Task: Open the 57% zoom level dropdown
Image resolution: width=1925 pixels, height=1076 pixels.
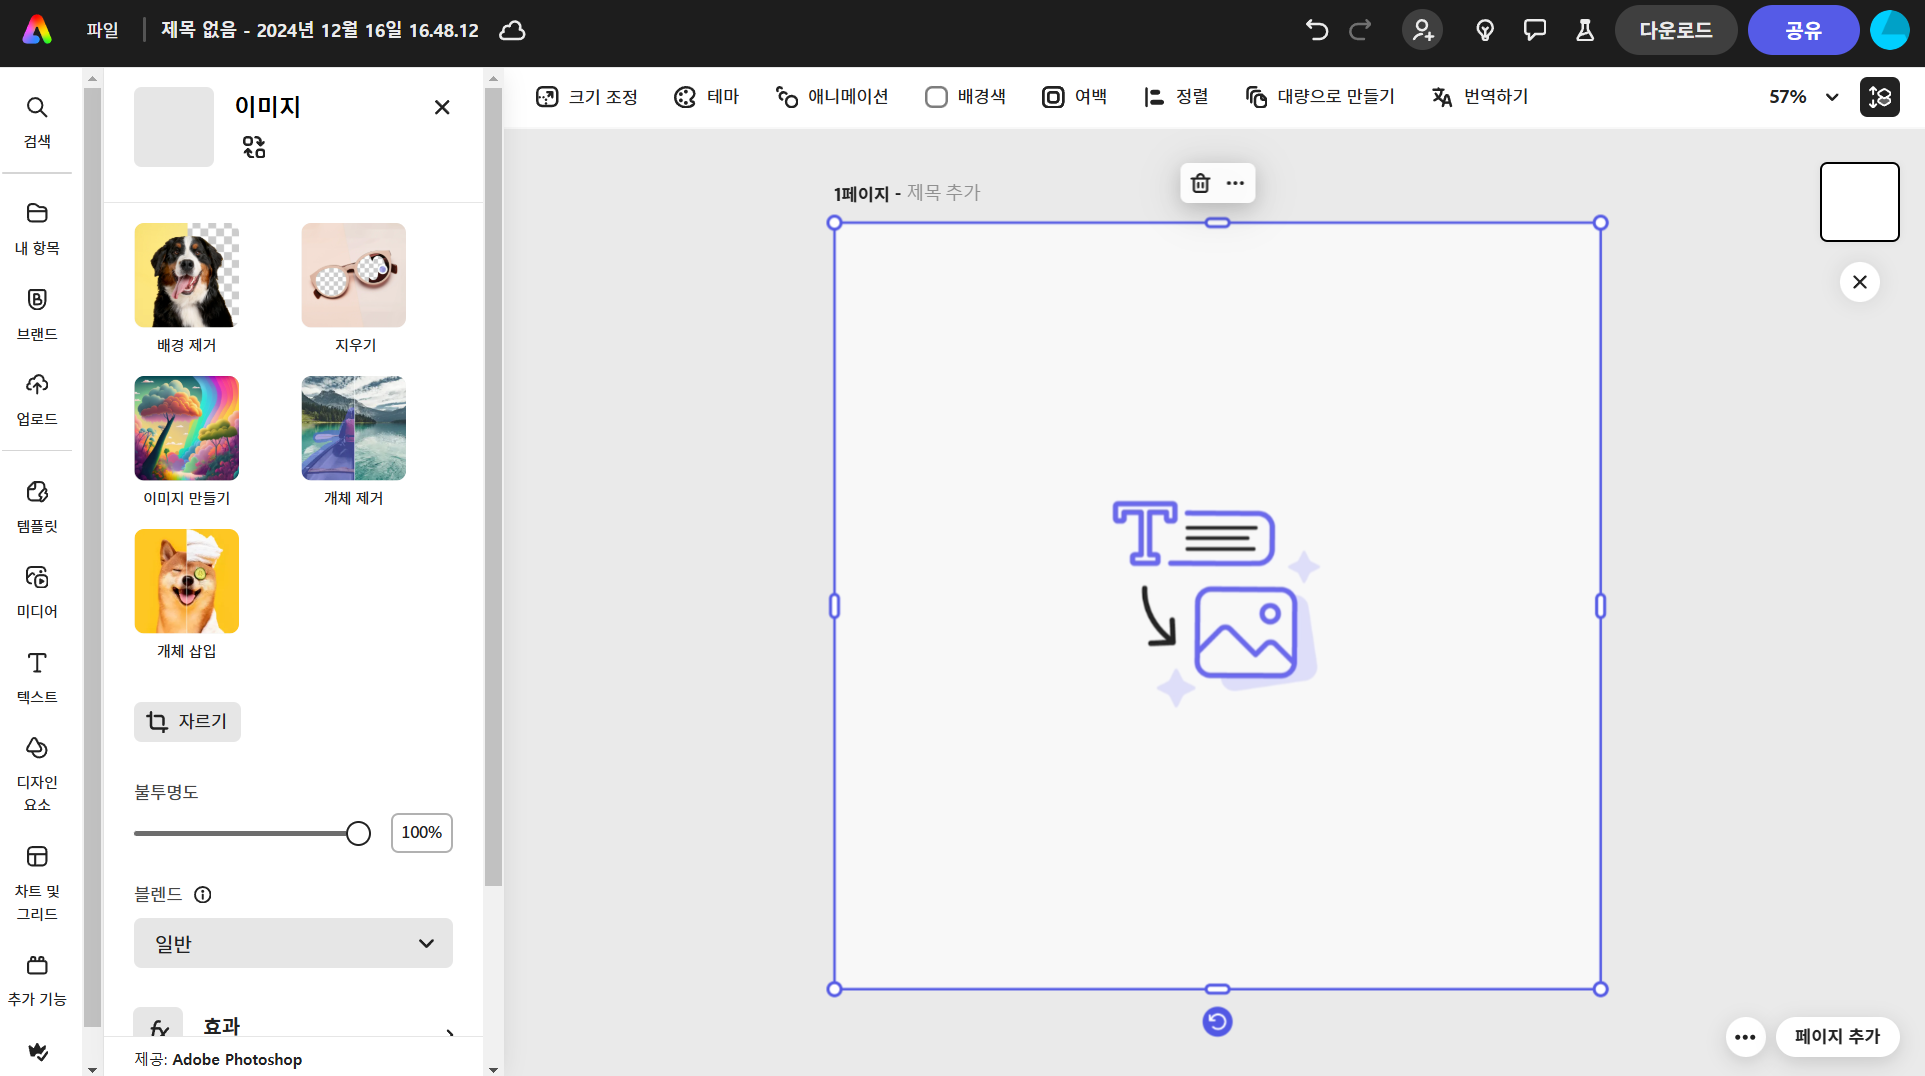Action: (1803, 97)
